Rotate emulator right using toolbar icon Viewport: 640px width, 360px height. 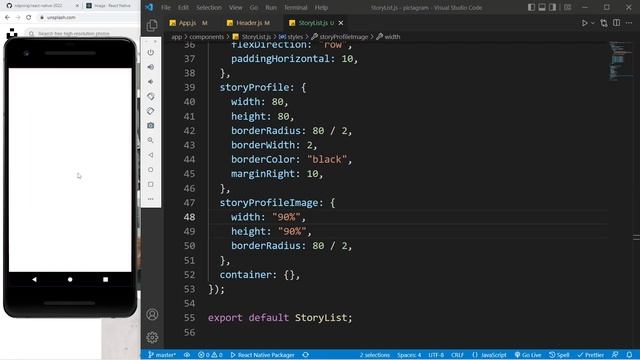[151, 111]
